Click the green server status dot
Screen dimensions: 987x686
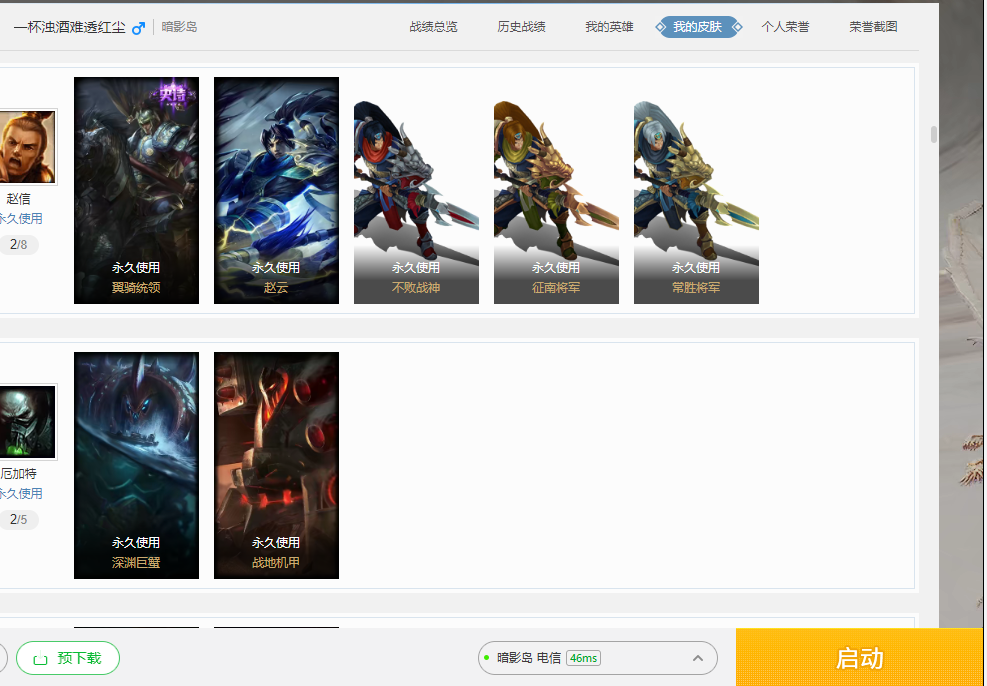(x=487, y=658)
